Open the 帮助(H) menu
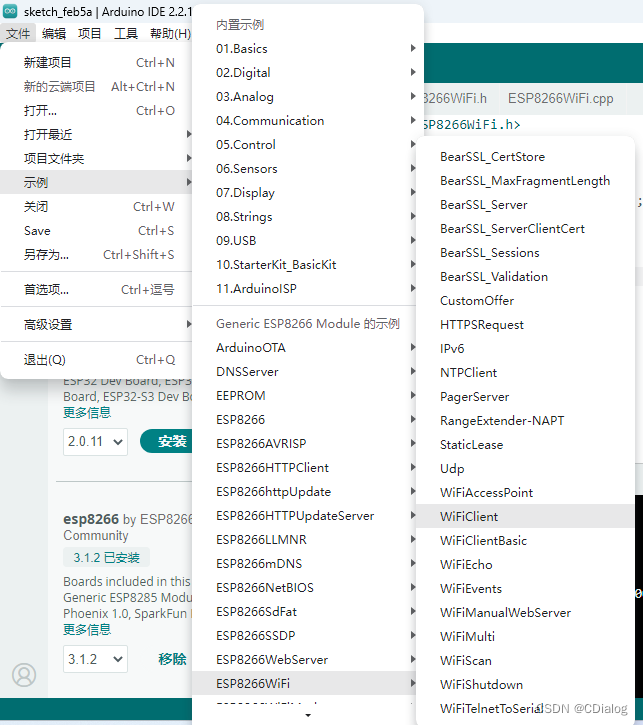Image resolution: width=643 pixels, height=725 pixels. pos(170,33)
